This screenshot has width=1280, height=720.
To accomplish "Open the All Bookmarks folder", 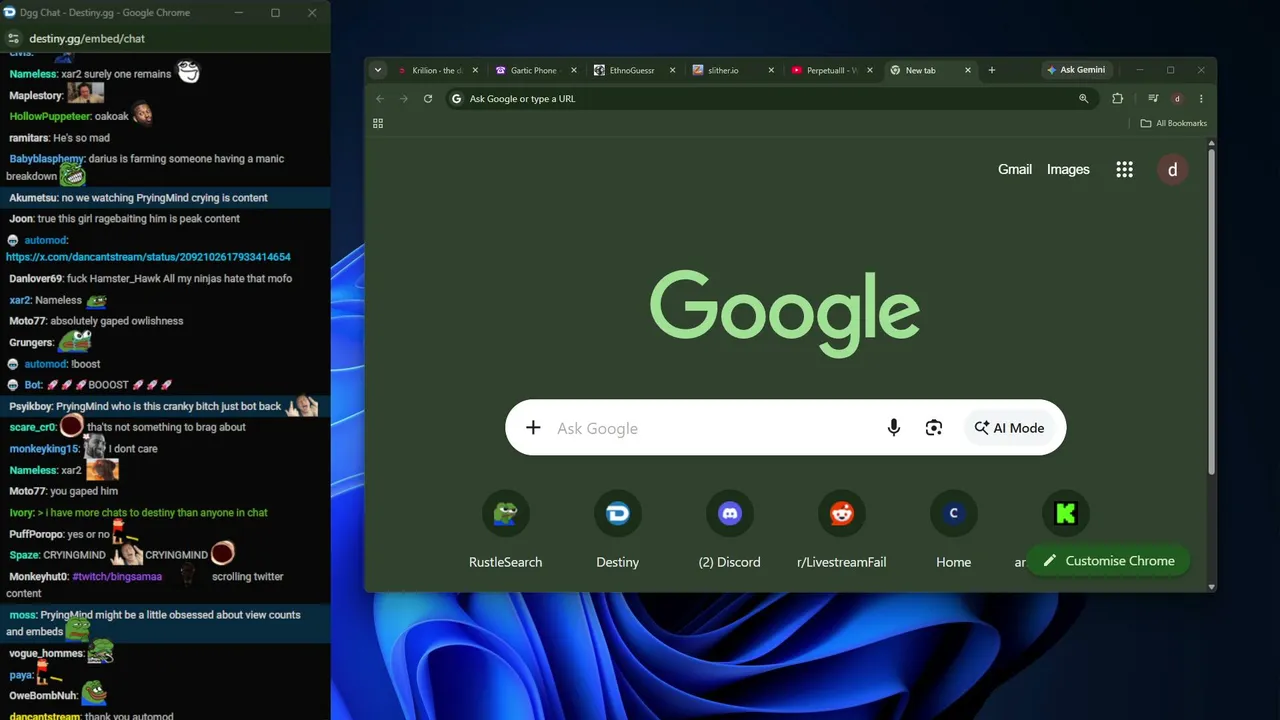I will pos(1174,123).
